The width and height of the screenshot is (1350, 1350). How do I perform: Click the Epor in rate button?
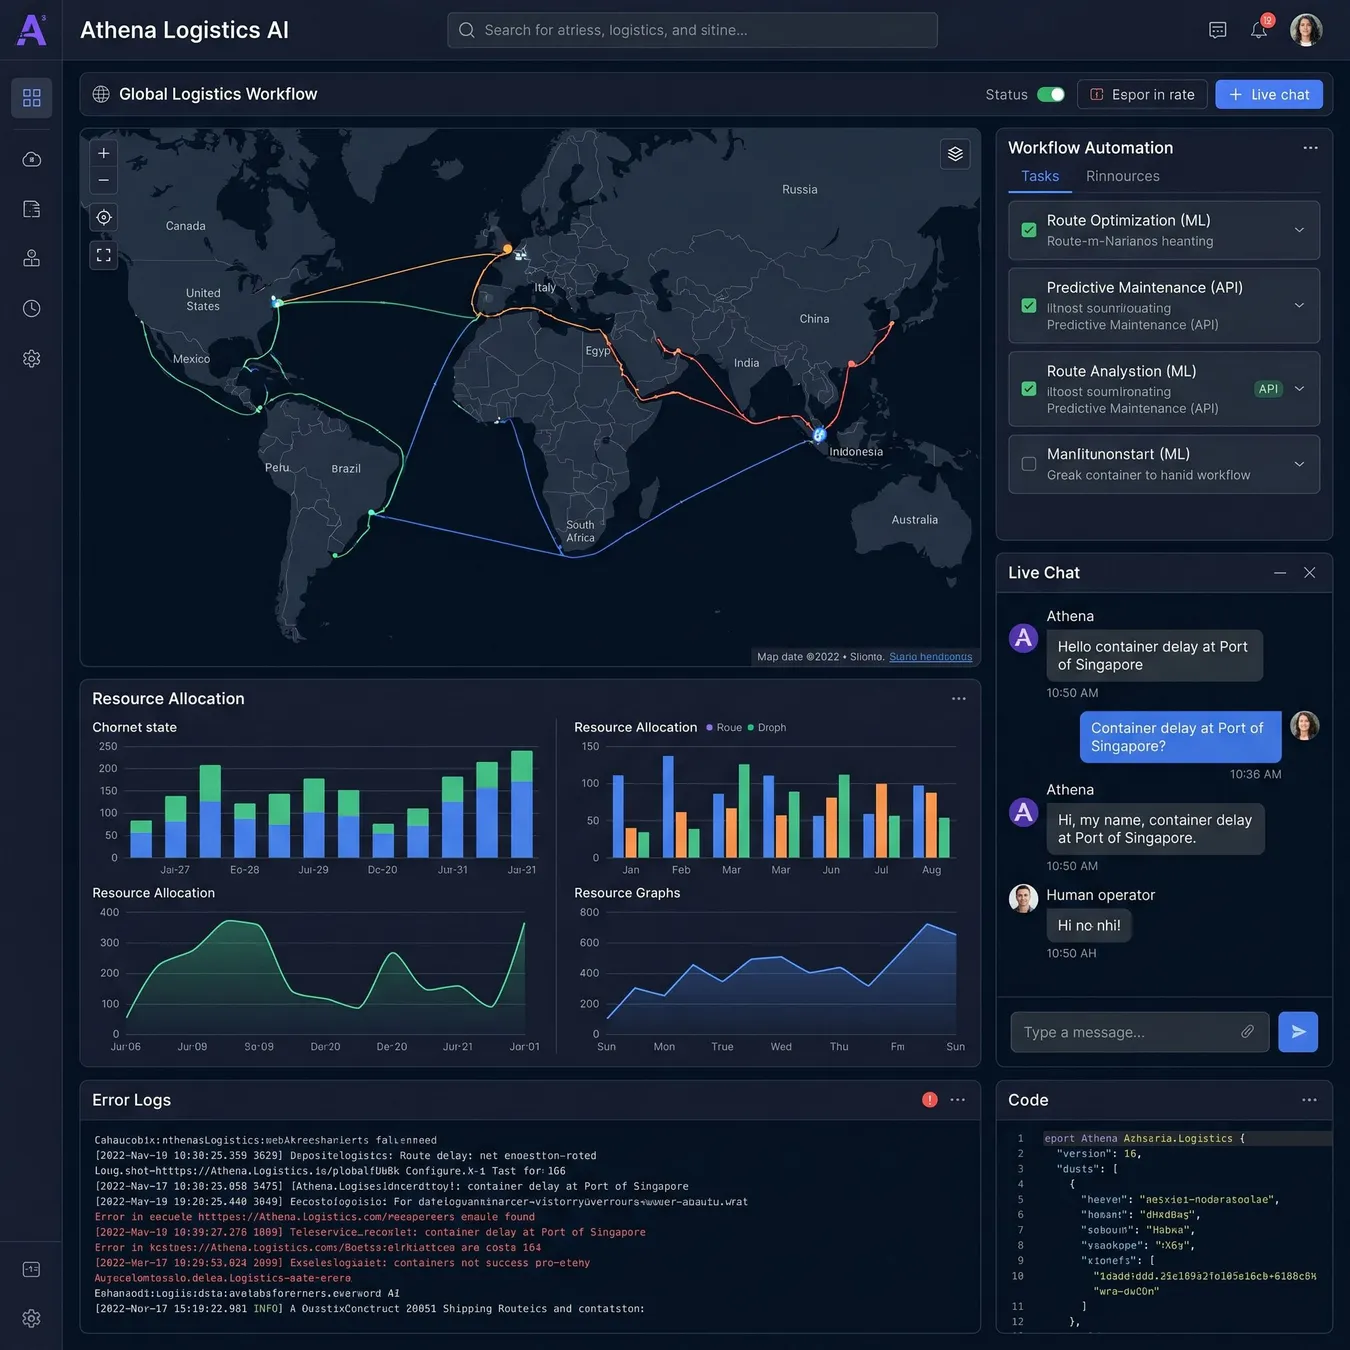pyautogui.click(x=1142, y=94)
